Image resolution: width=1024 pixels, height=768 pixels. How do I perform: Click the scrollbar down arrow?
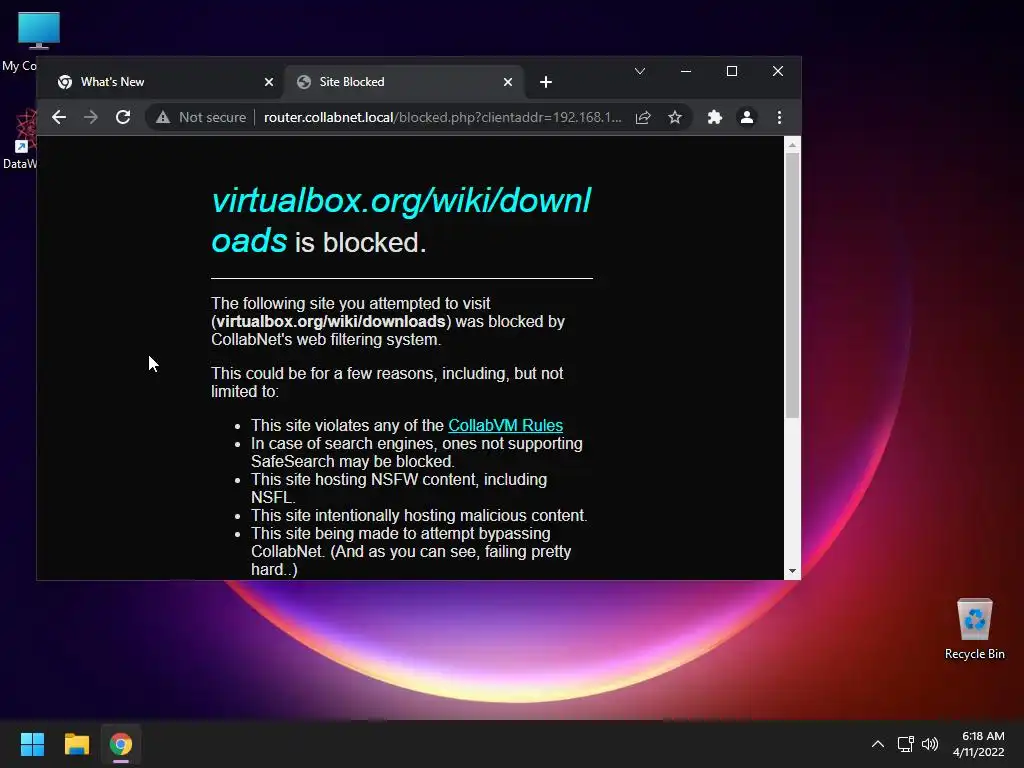792,571
